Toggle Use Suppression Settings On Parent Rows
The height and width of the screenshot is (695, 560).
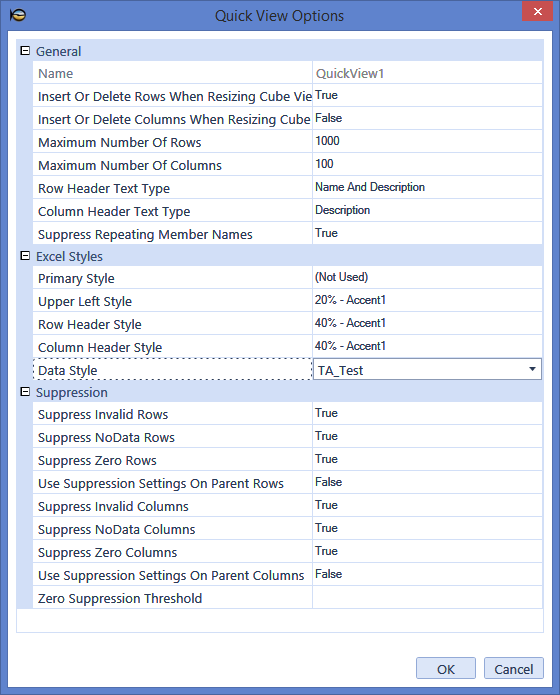point(427,482)
